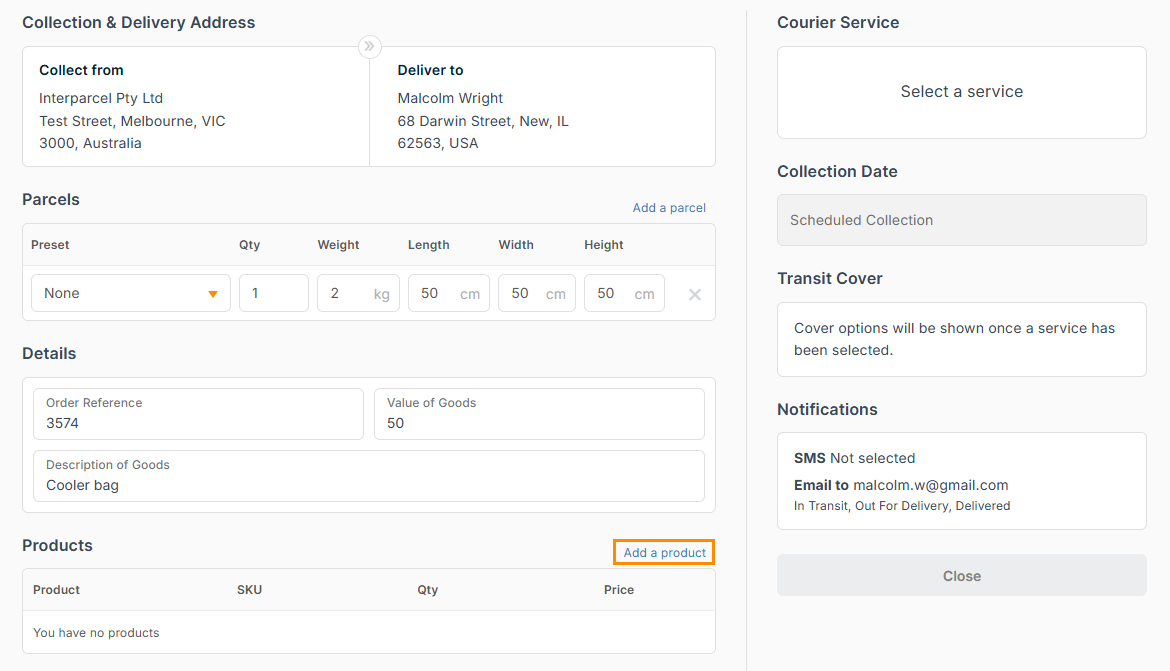
Task: Edit the Order Reference field
Action: pyautogui.click(x=198, y=414)
